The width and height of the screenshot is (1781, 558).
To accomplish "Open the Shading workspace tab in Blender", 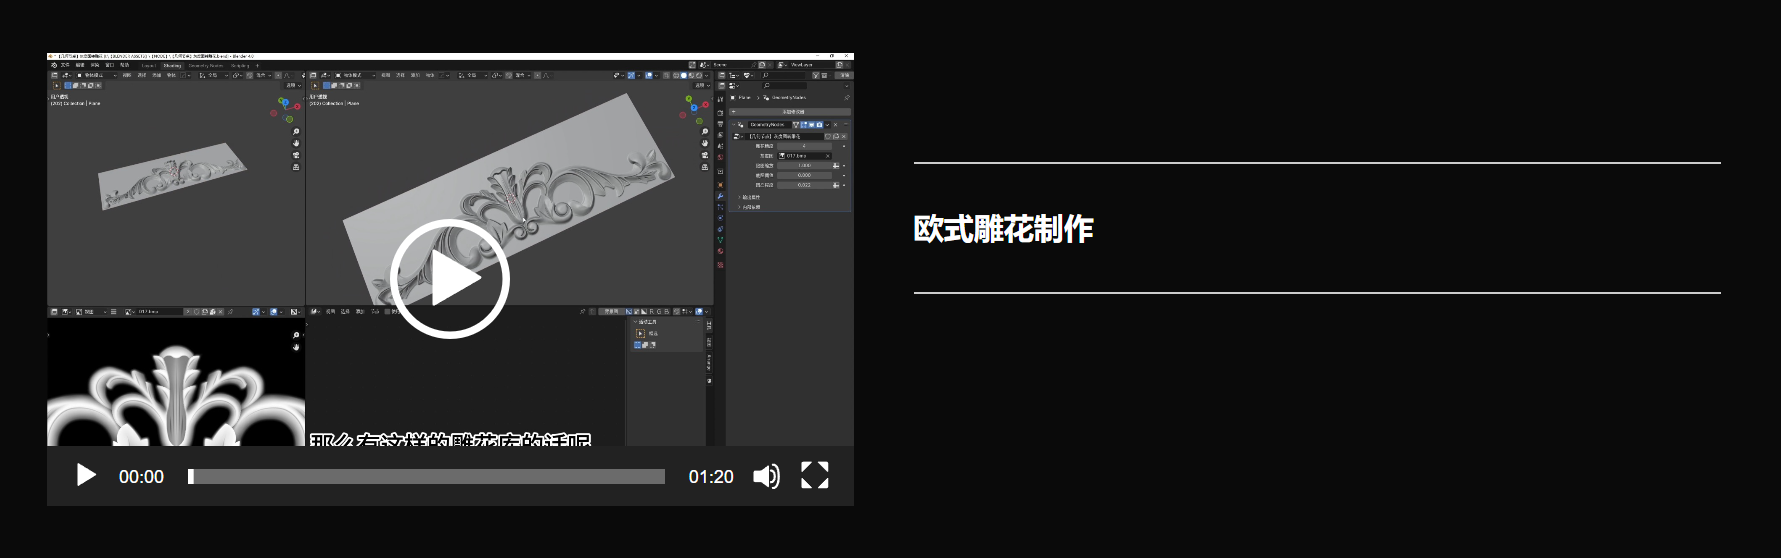I will (172, 65).
